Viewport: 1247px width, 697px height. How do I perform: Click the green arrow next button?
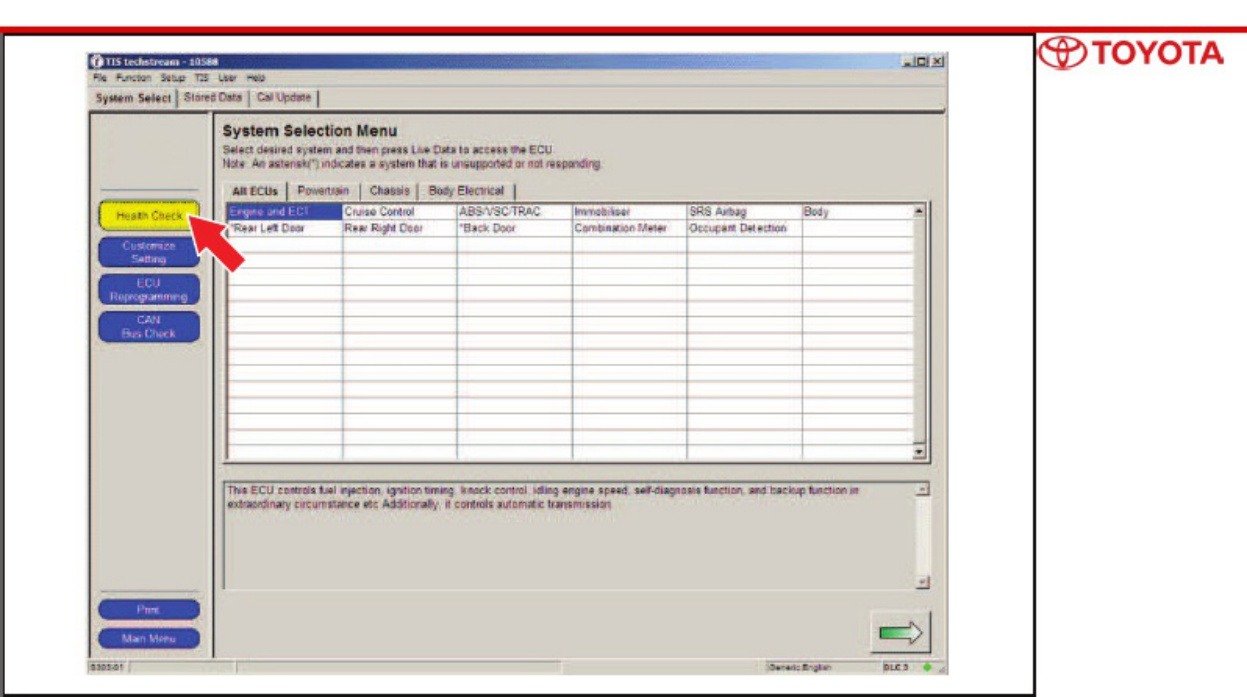900,632
